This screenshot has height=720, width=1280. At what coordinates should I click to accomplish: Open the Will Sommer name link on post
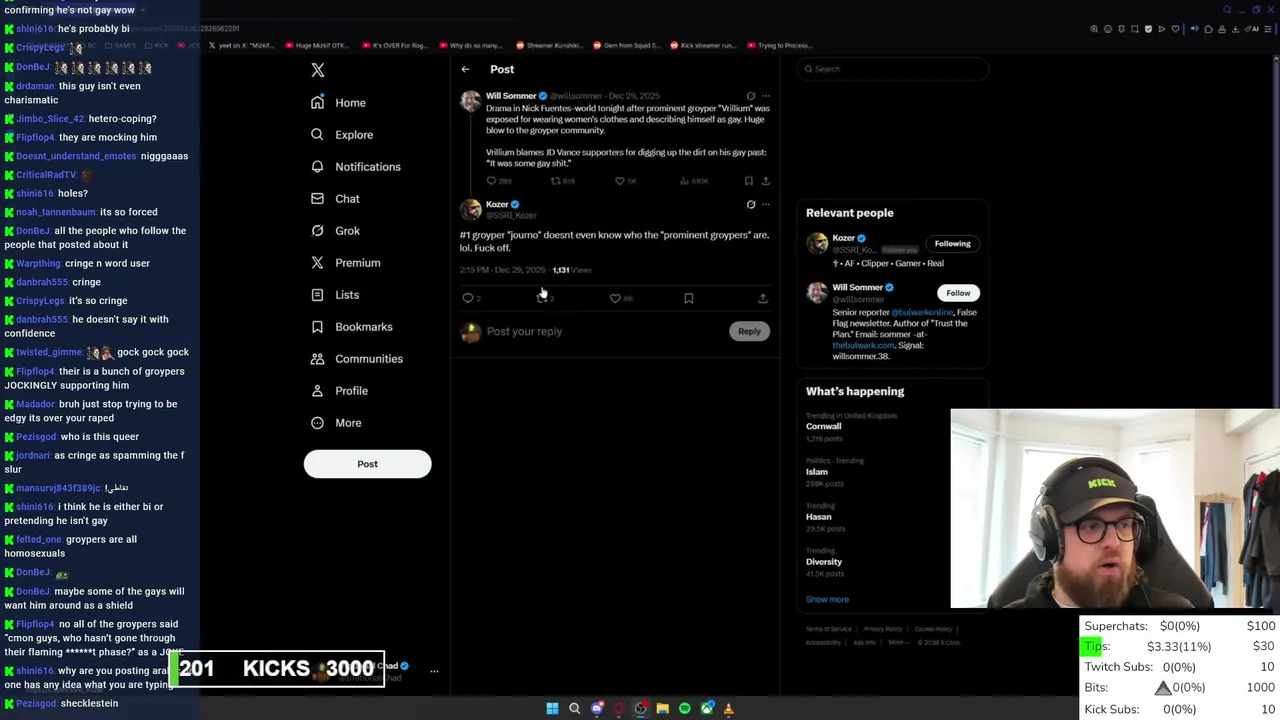click(511, 96)
